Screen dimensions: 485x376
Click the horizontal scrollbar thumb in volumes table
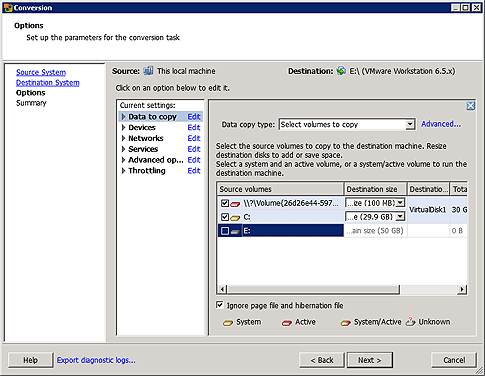click(313, 289)
